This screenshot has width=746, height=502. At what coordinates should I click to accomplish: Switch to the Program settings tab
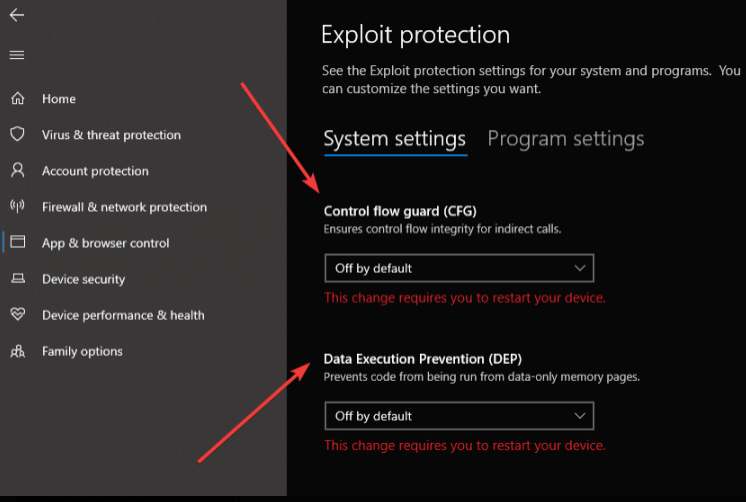(565, 139)
